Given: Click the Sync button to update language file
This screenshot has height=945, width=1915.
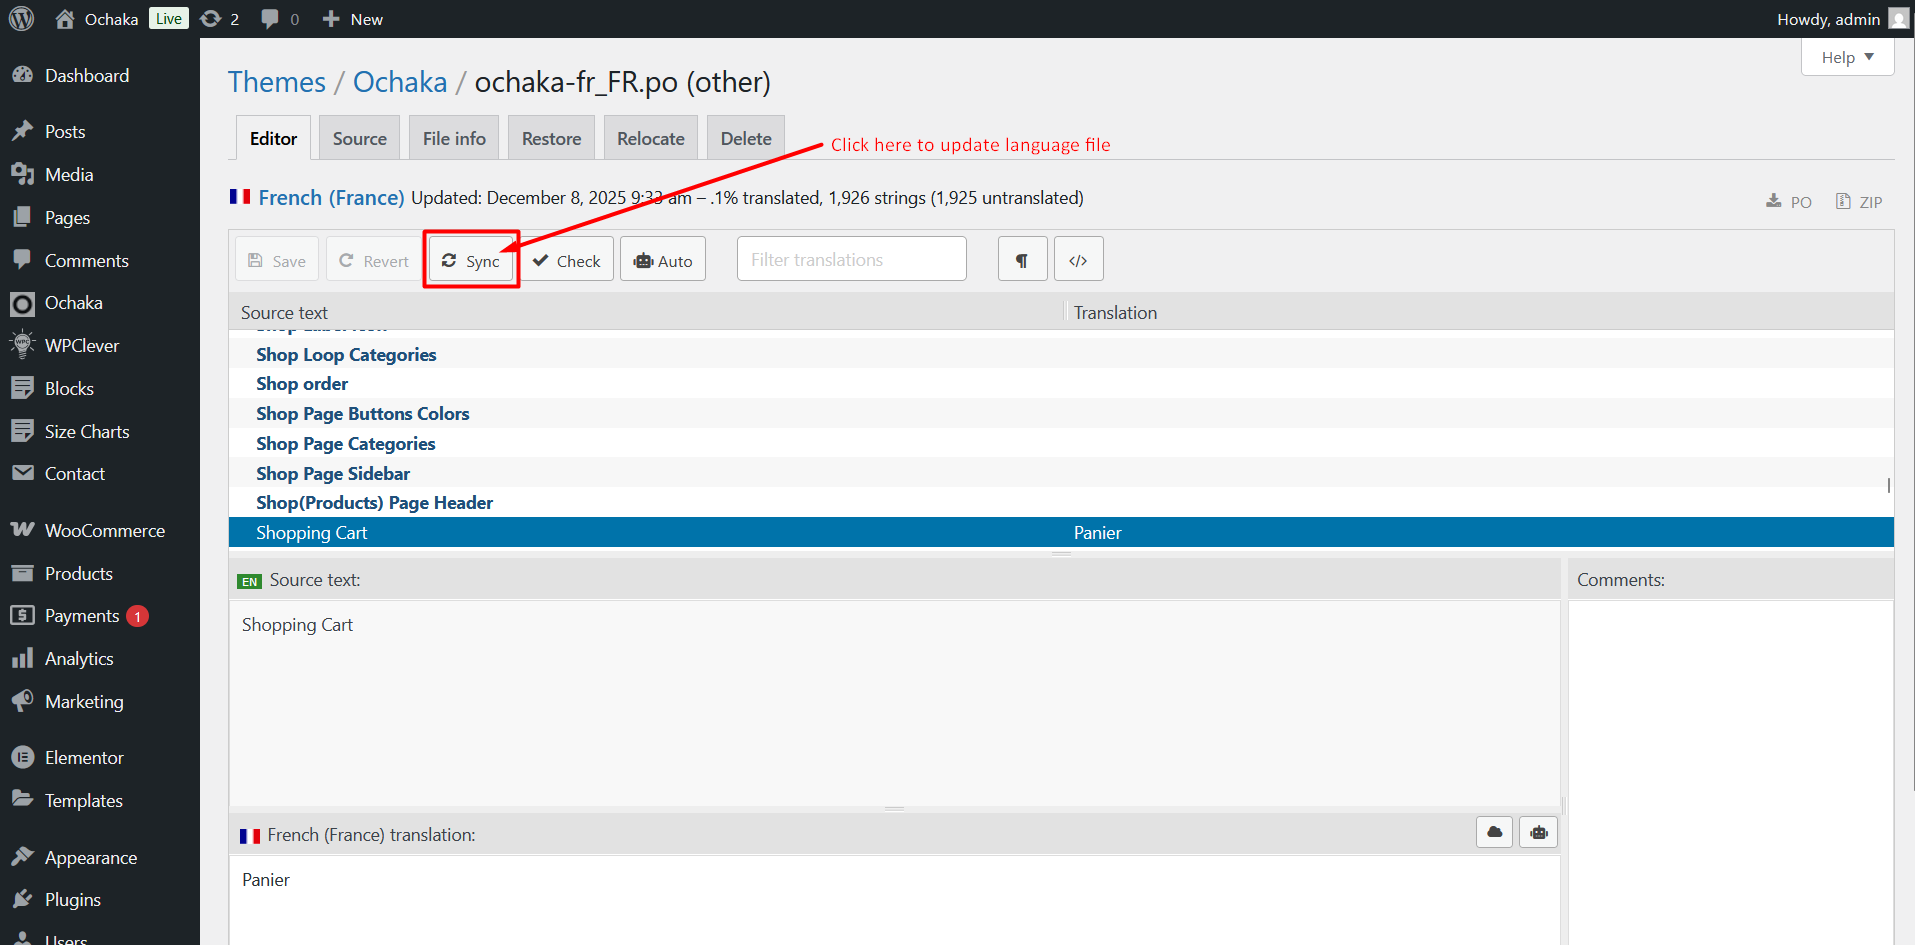Looking at the screenshot, I should (471, 260).
